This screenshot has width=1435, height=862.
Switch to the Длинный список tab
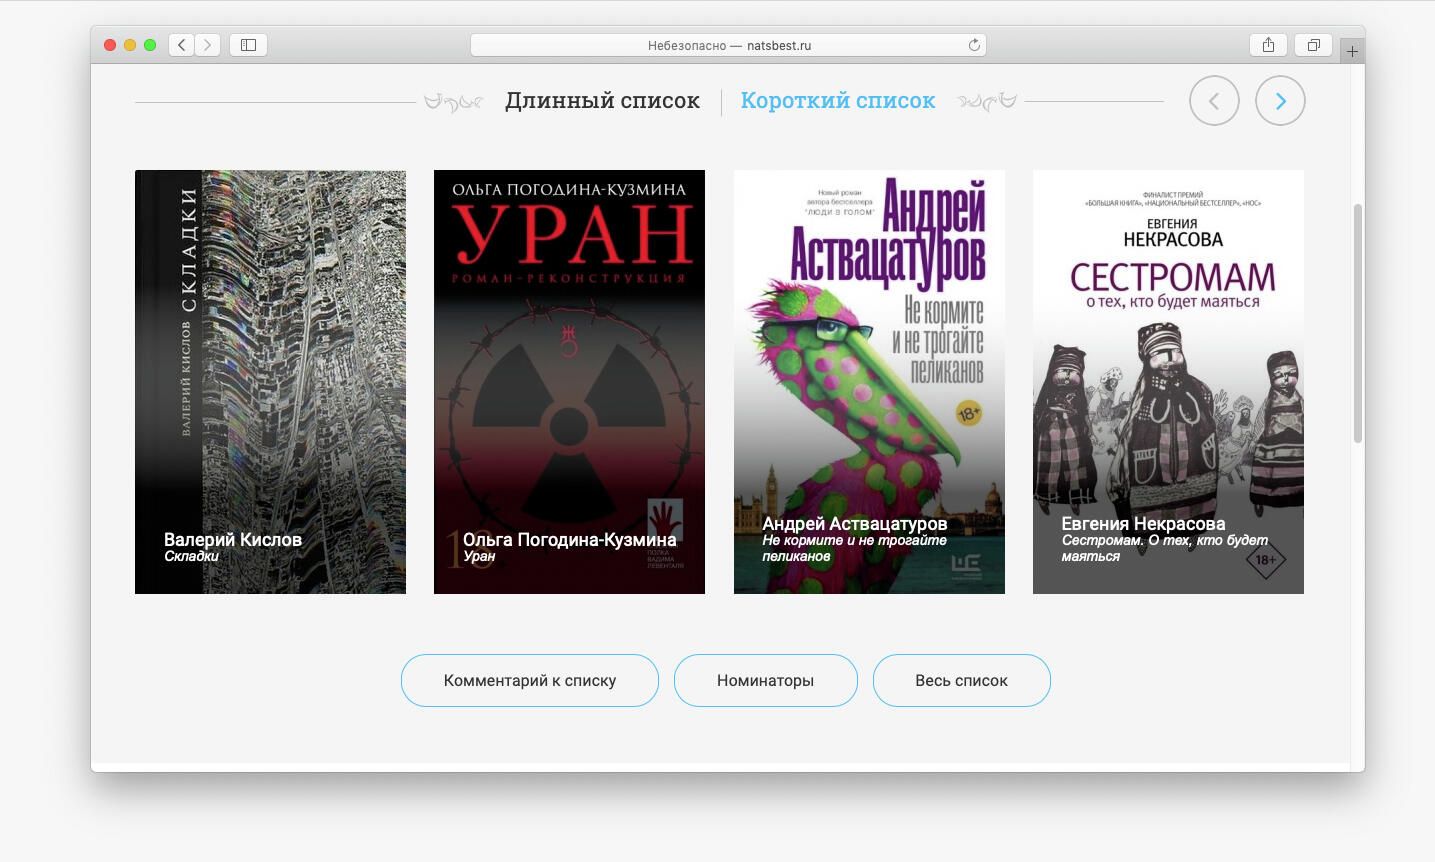(602, 101)
